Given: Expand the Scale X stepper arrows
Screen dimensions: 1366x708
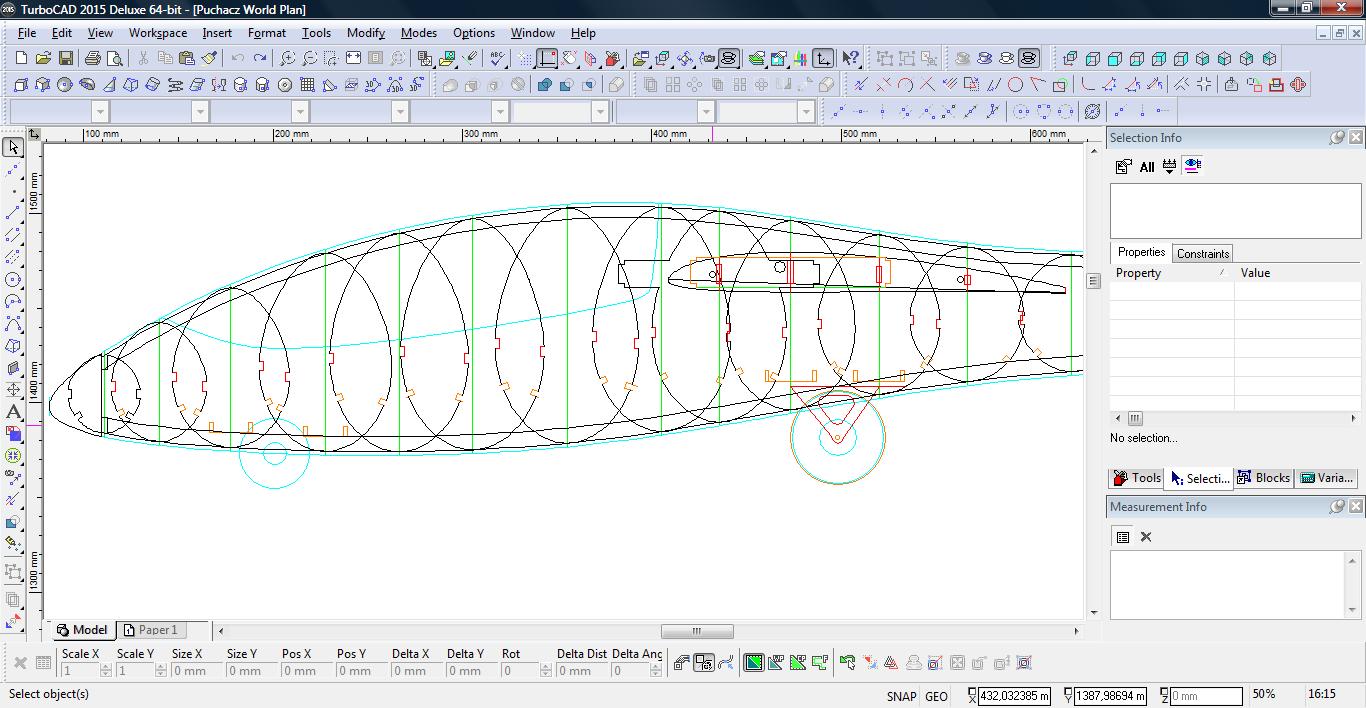Looking at the screenshot, I should point(106,670).
